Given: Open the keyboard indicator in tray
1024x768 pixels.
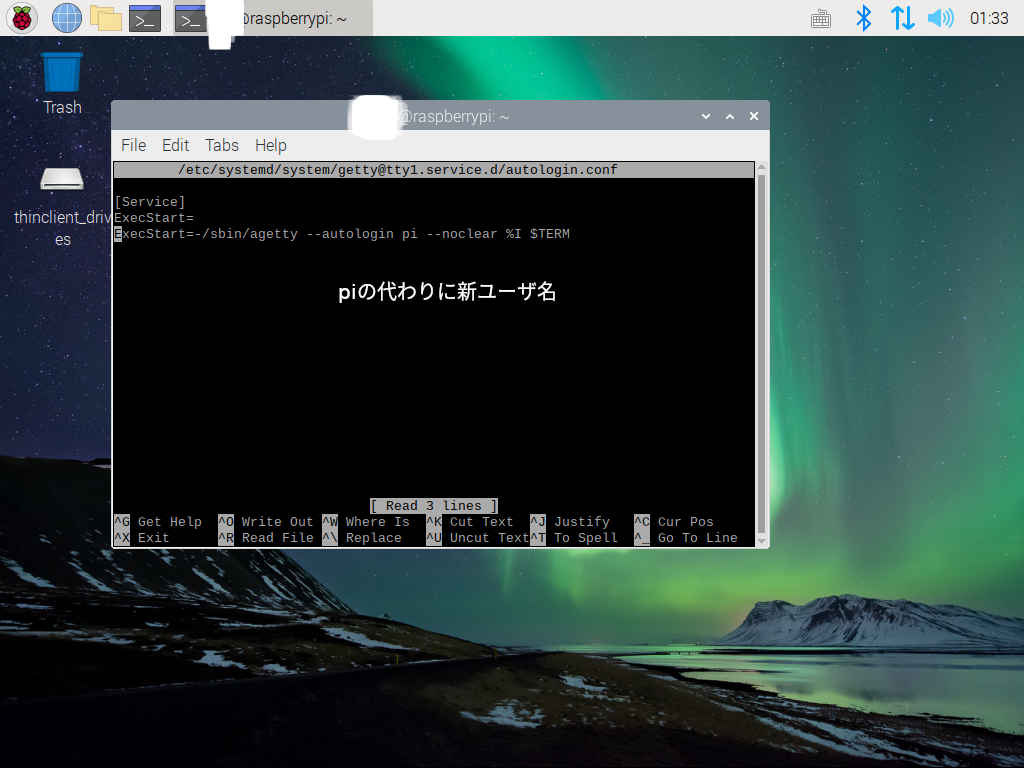Looking at the screenshot, I should click(820, 19).
